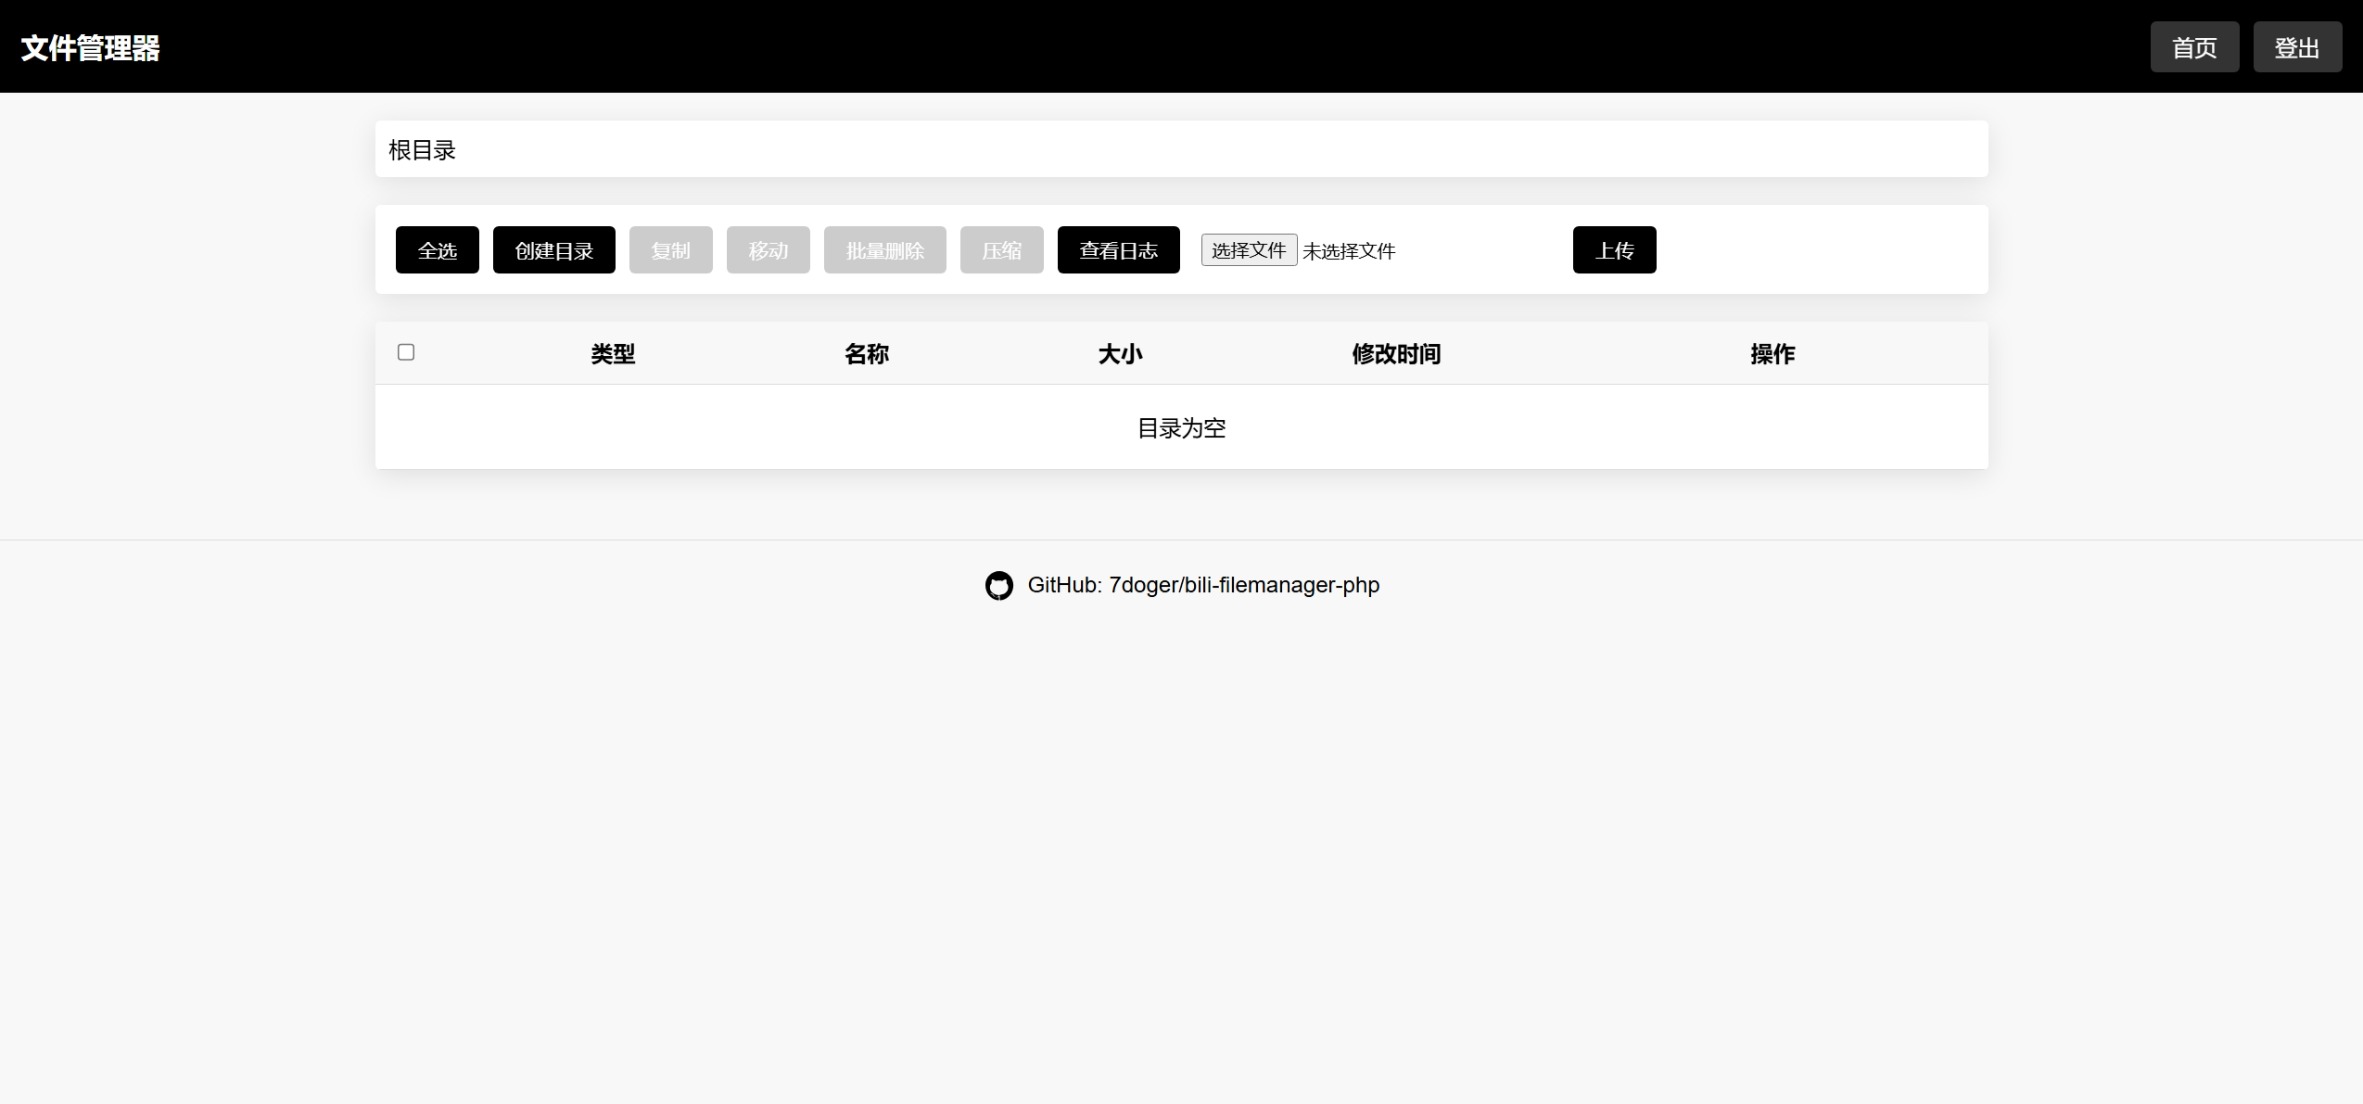The width and height of the screenshot is (2363, 1104).
Task: Click the 类型 column header
Action: (612, 354)
